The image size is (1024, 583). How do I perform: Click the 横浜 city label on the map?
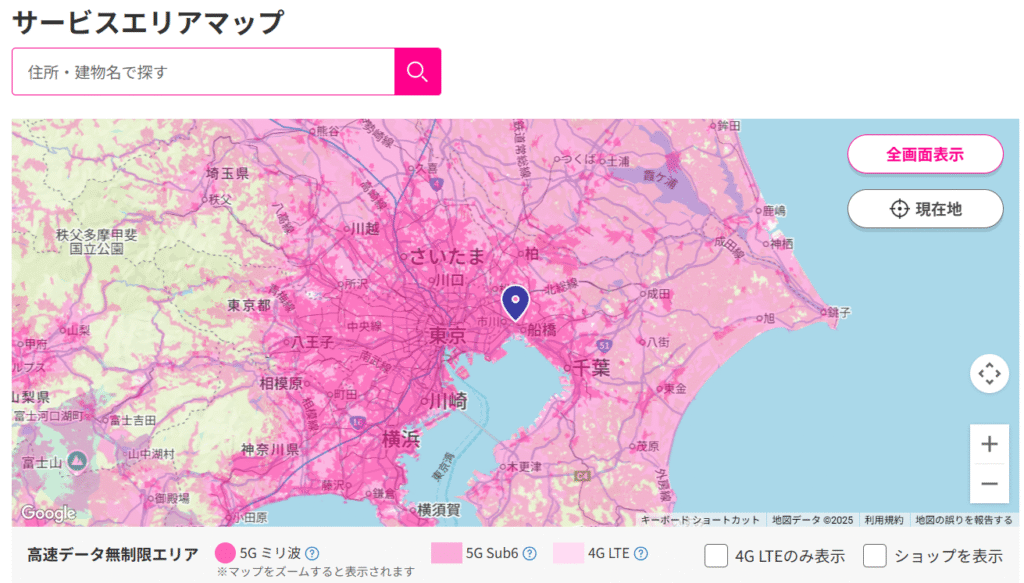coord(401,439)
